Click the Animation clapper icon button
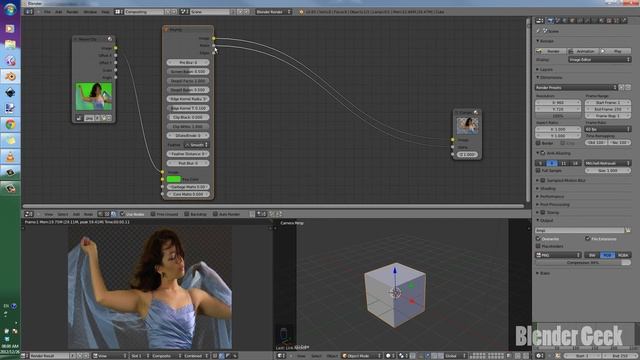This screenshot has height=360, width=640. (582, 51)
